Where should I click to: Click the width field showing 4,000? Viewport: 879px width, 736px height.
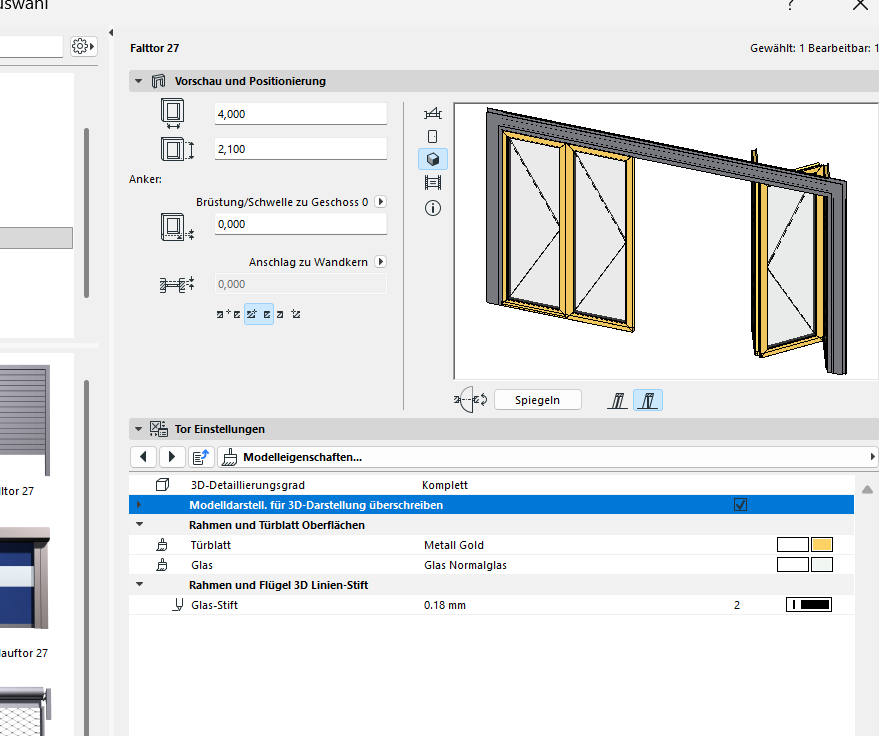point(300,114)
